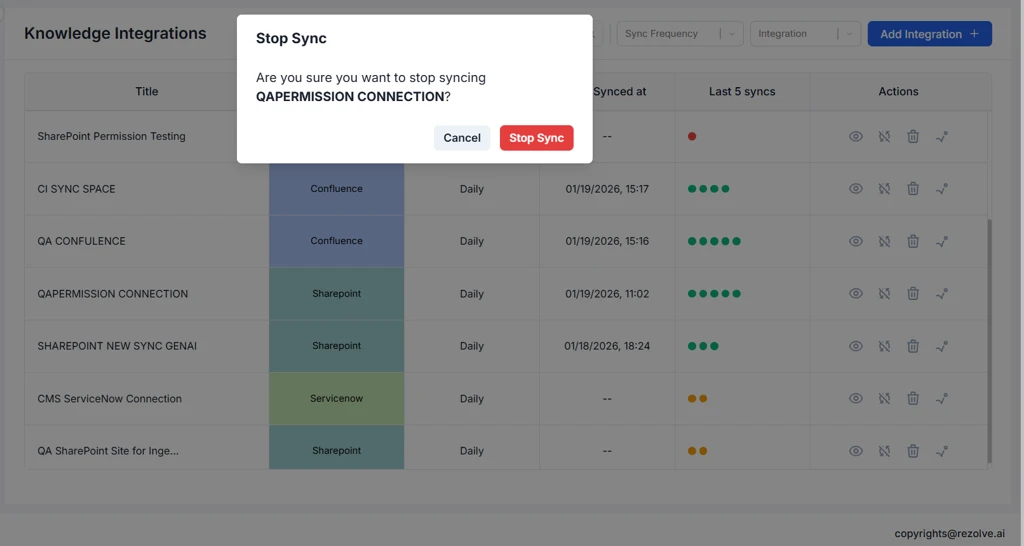View details of SharePoint Permission Testing

click(856, 136)
